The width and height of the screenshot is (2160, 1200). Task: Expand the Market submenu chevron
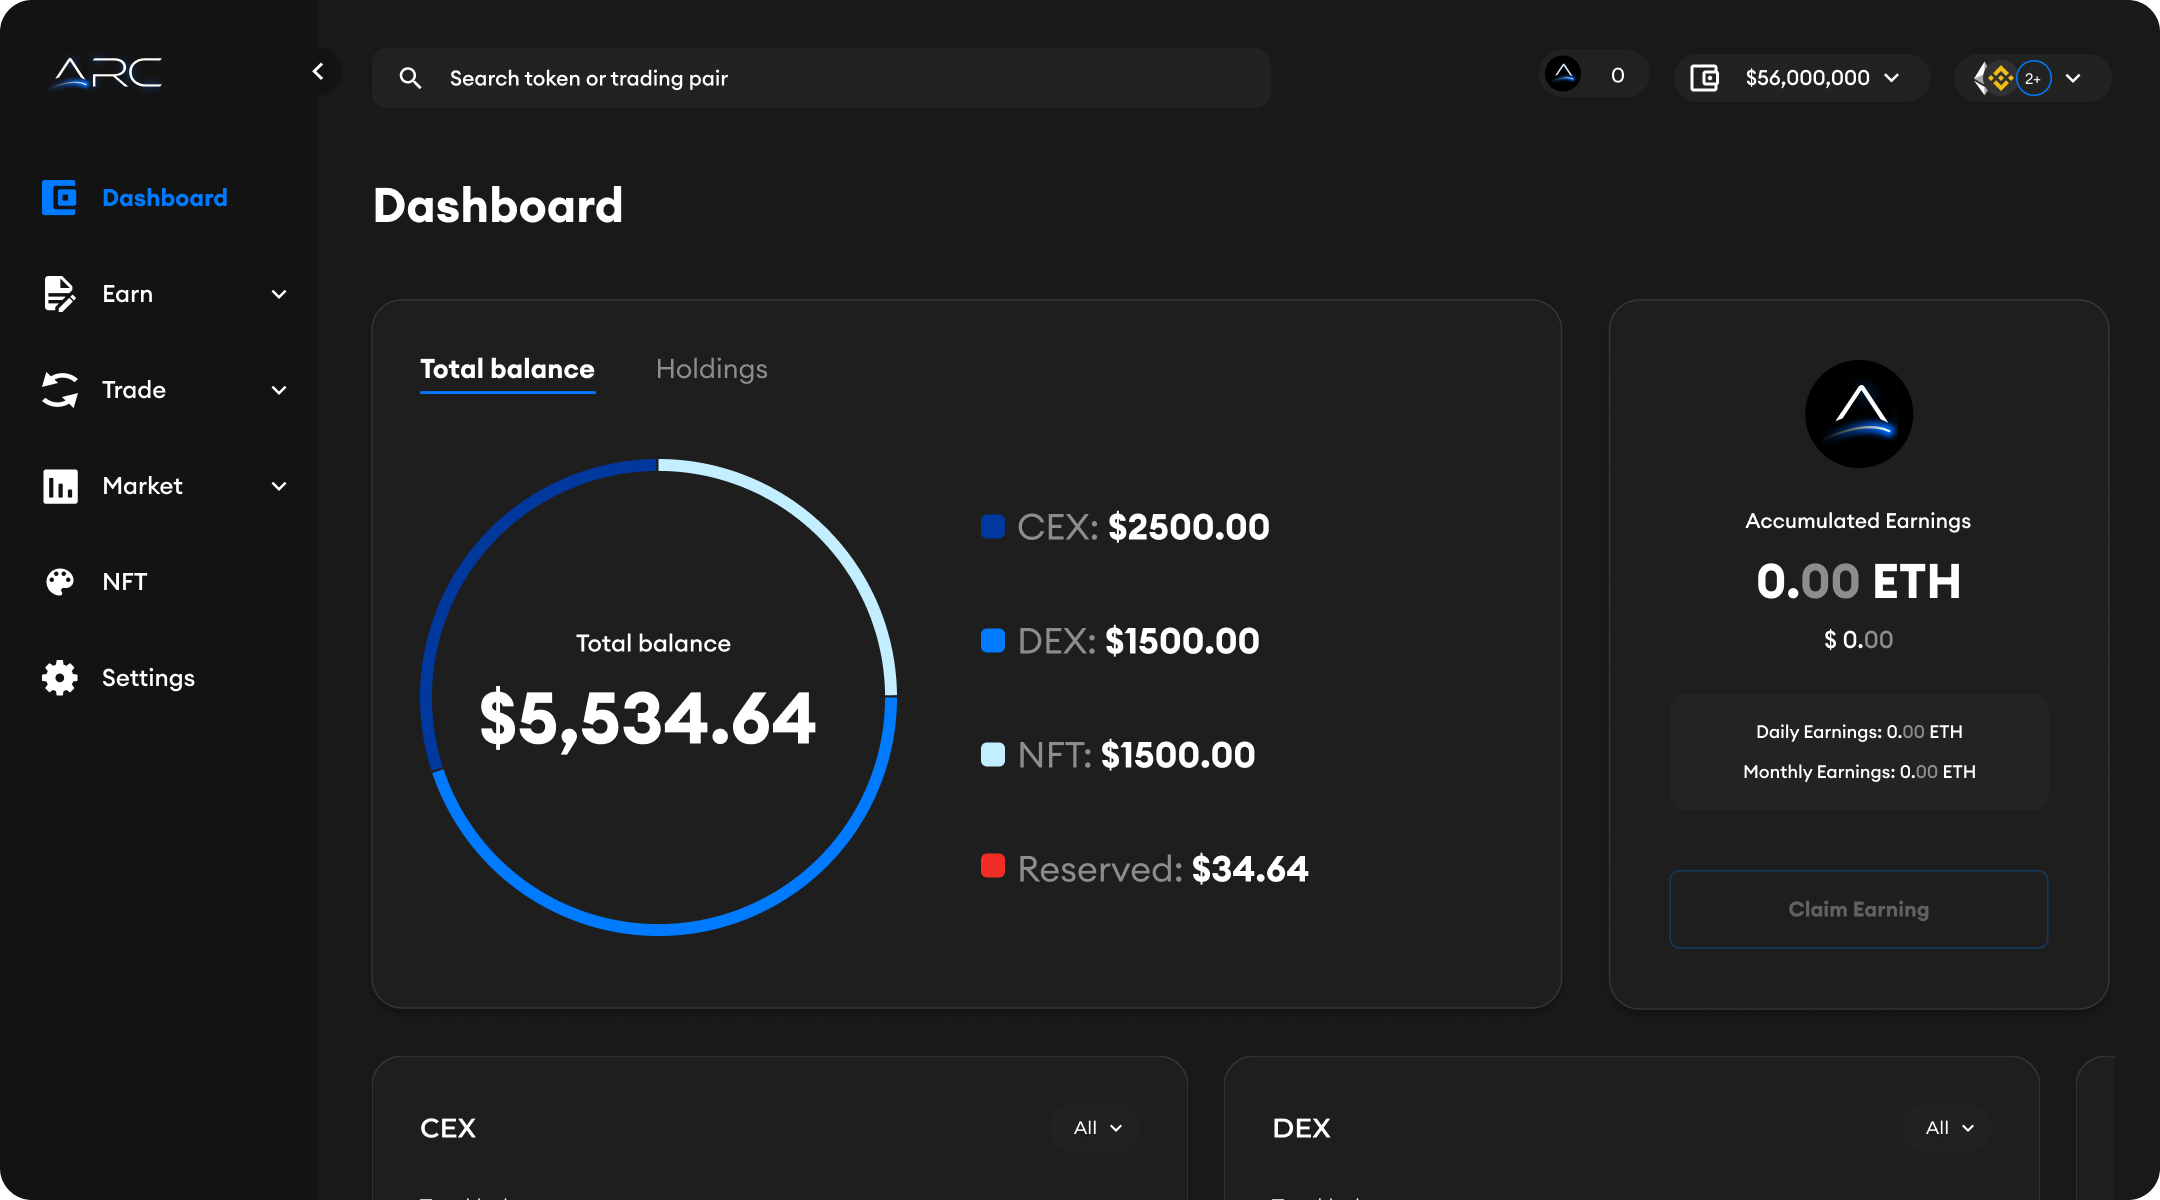coord(279,486)
